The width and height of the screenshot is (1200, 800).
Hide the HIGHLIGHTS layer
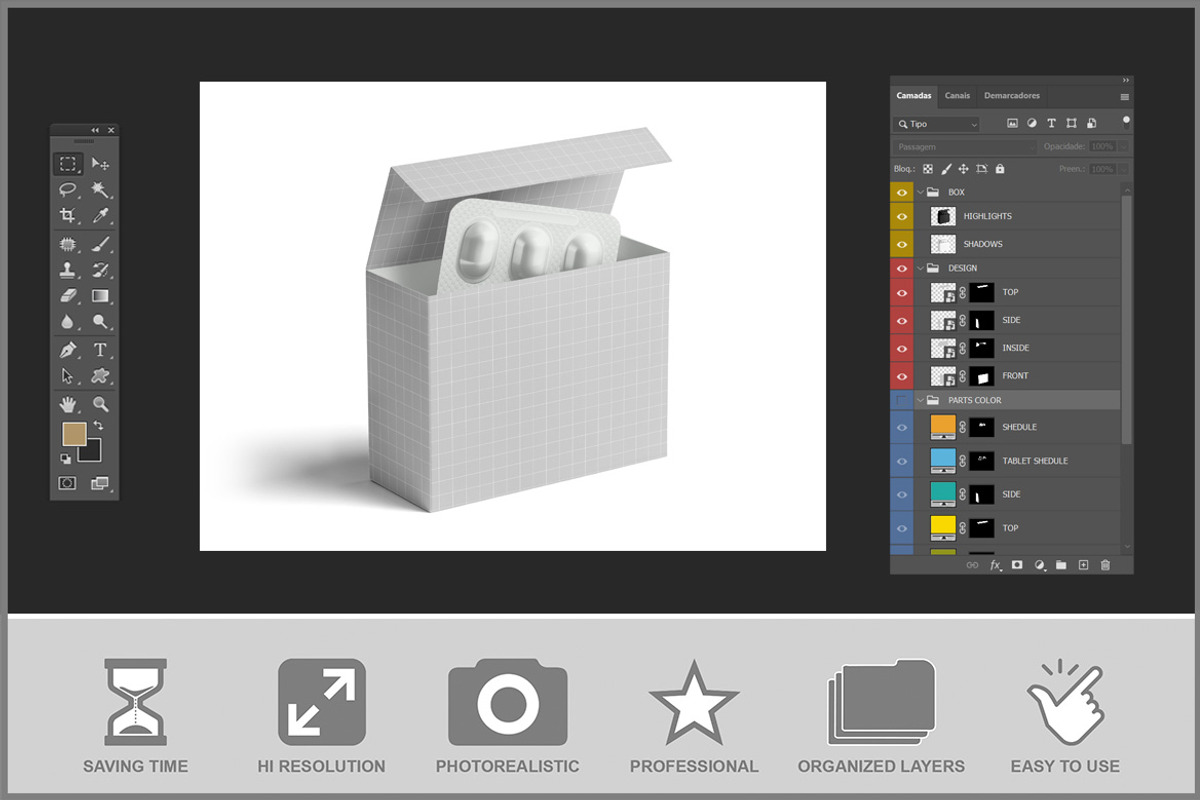point(902,216)
